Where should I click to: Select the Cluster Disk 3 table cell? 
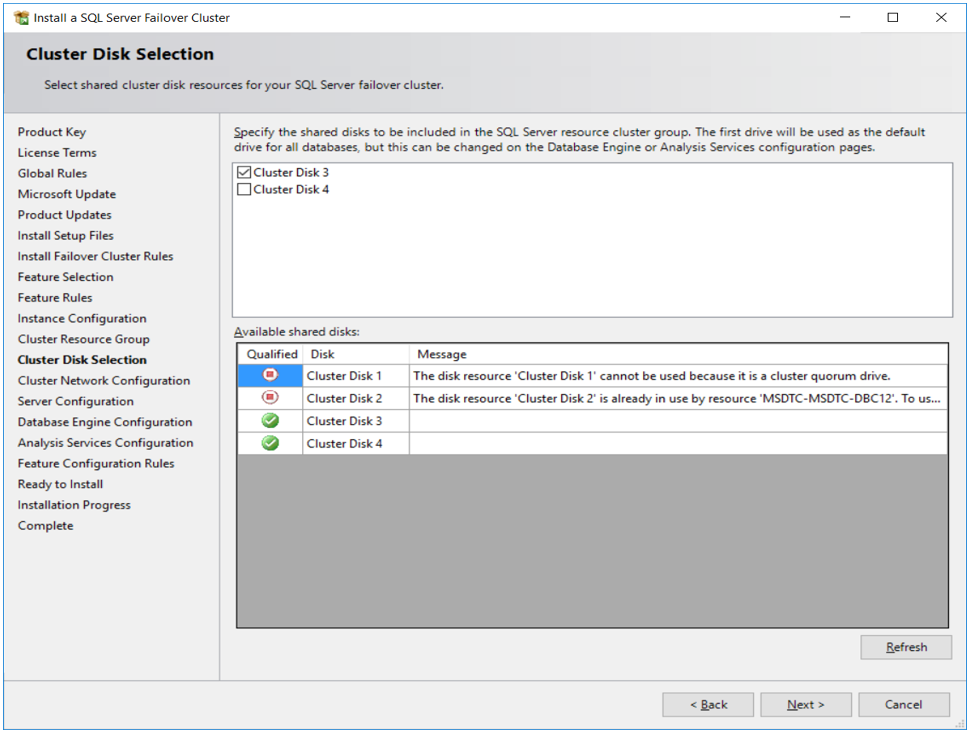click(356, 421)
